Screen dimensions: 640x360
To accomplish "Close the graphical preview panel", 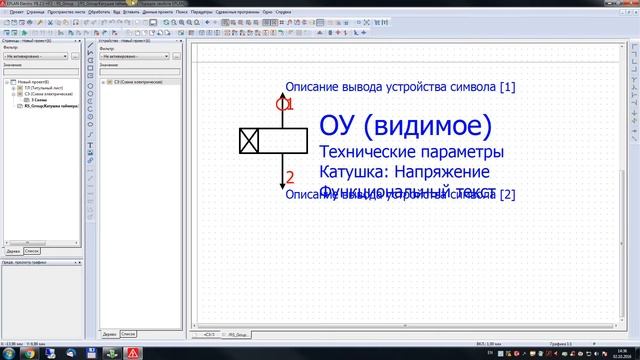I will point(80,262).
